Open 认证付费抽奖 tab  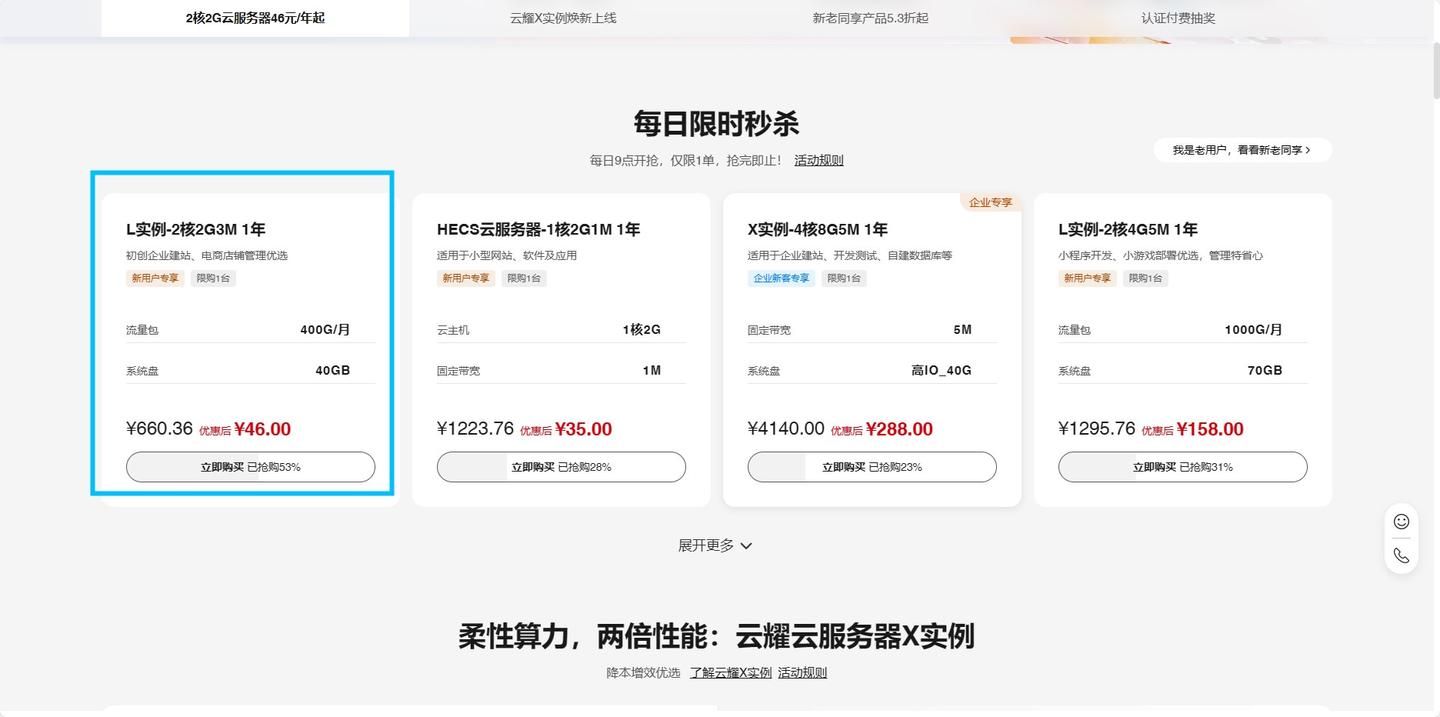[x=1178, y=18]
